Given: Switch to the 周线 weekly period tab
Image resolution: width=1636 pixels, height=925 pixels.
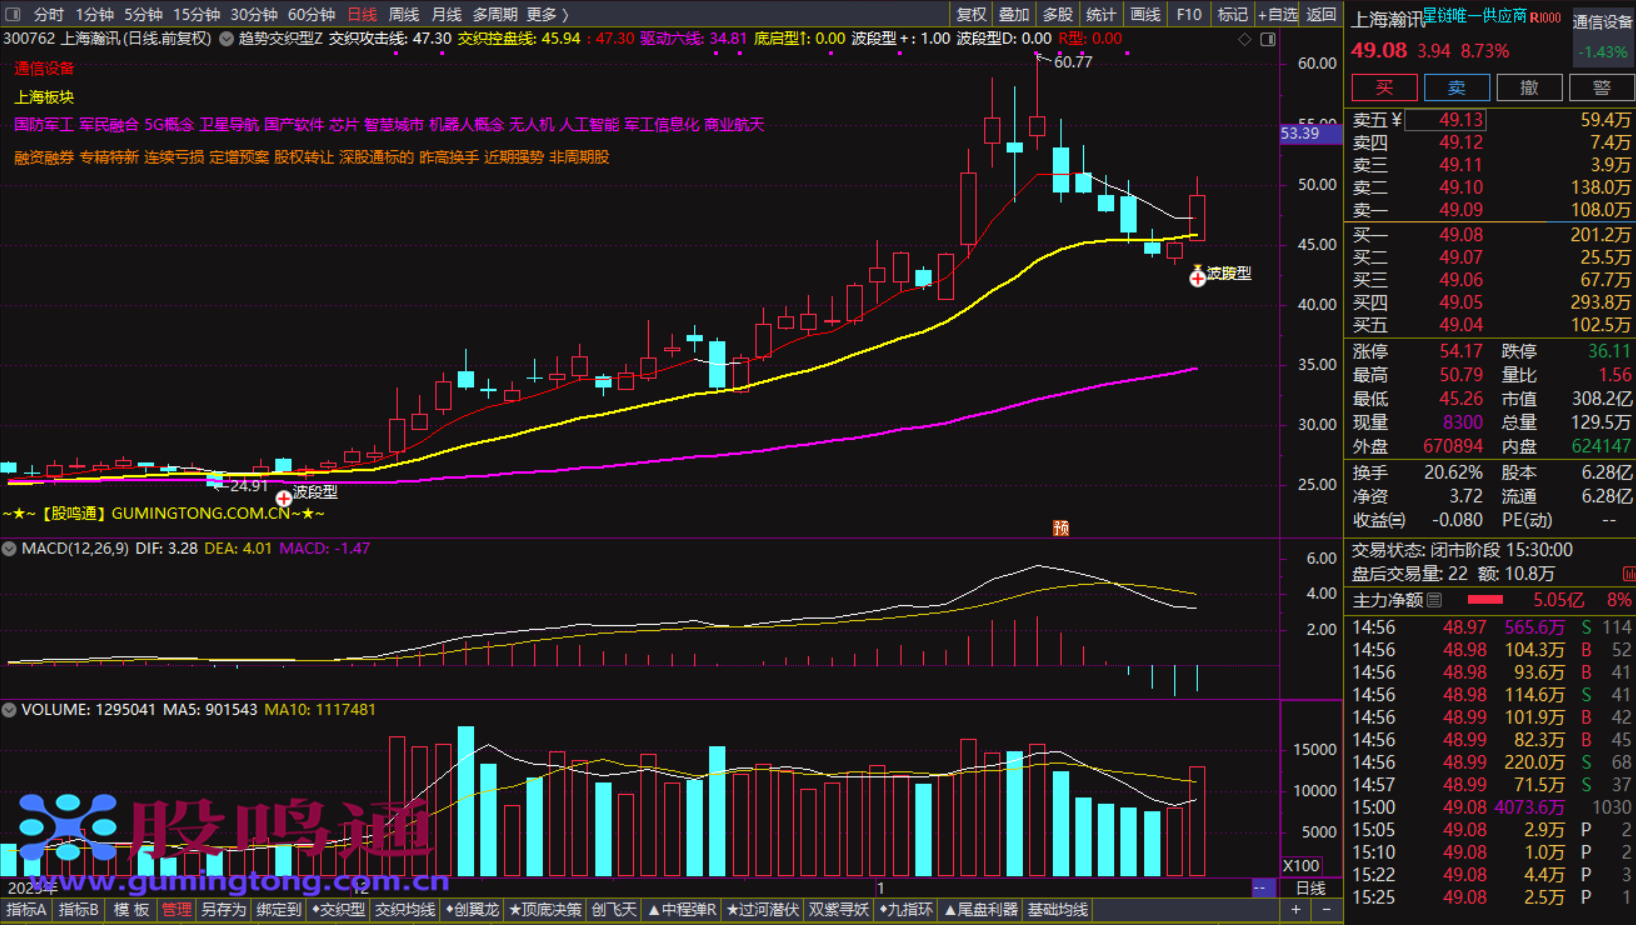Looking at the screenshot, I should tap(403, 14).
